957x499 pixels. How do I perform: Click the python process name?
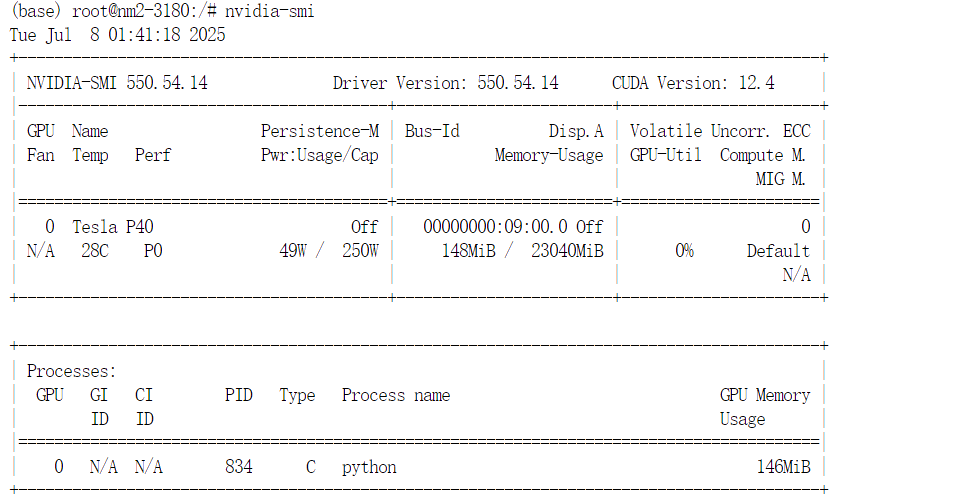[x=369, y=468]
